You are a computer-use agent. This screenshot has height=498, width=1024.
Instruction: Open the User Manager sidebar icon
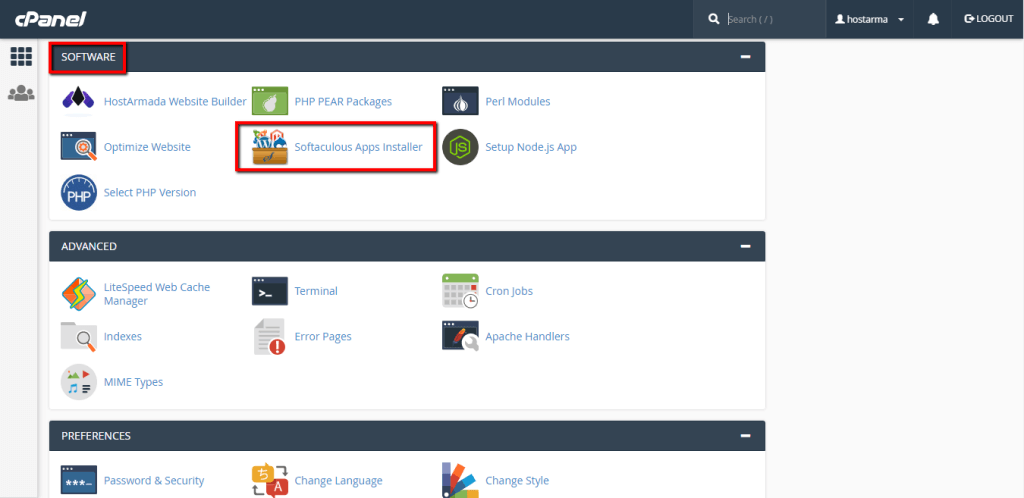click(22, 93)
